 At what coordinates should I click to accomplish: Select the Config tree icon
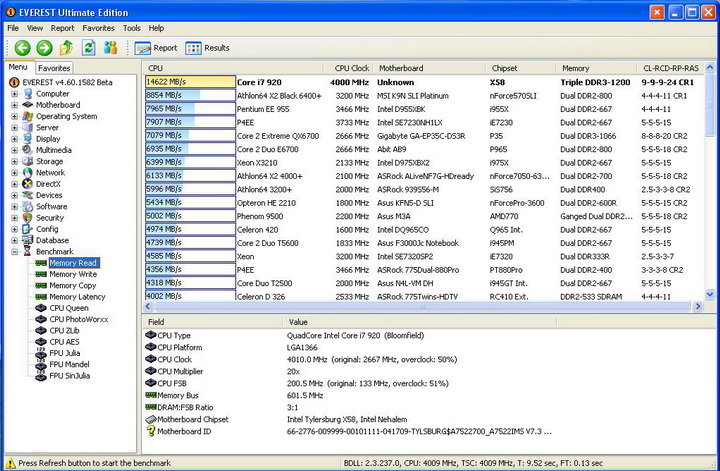coord(28,229)
